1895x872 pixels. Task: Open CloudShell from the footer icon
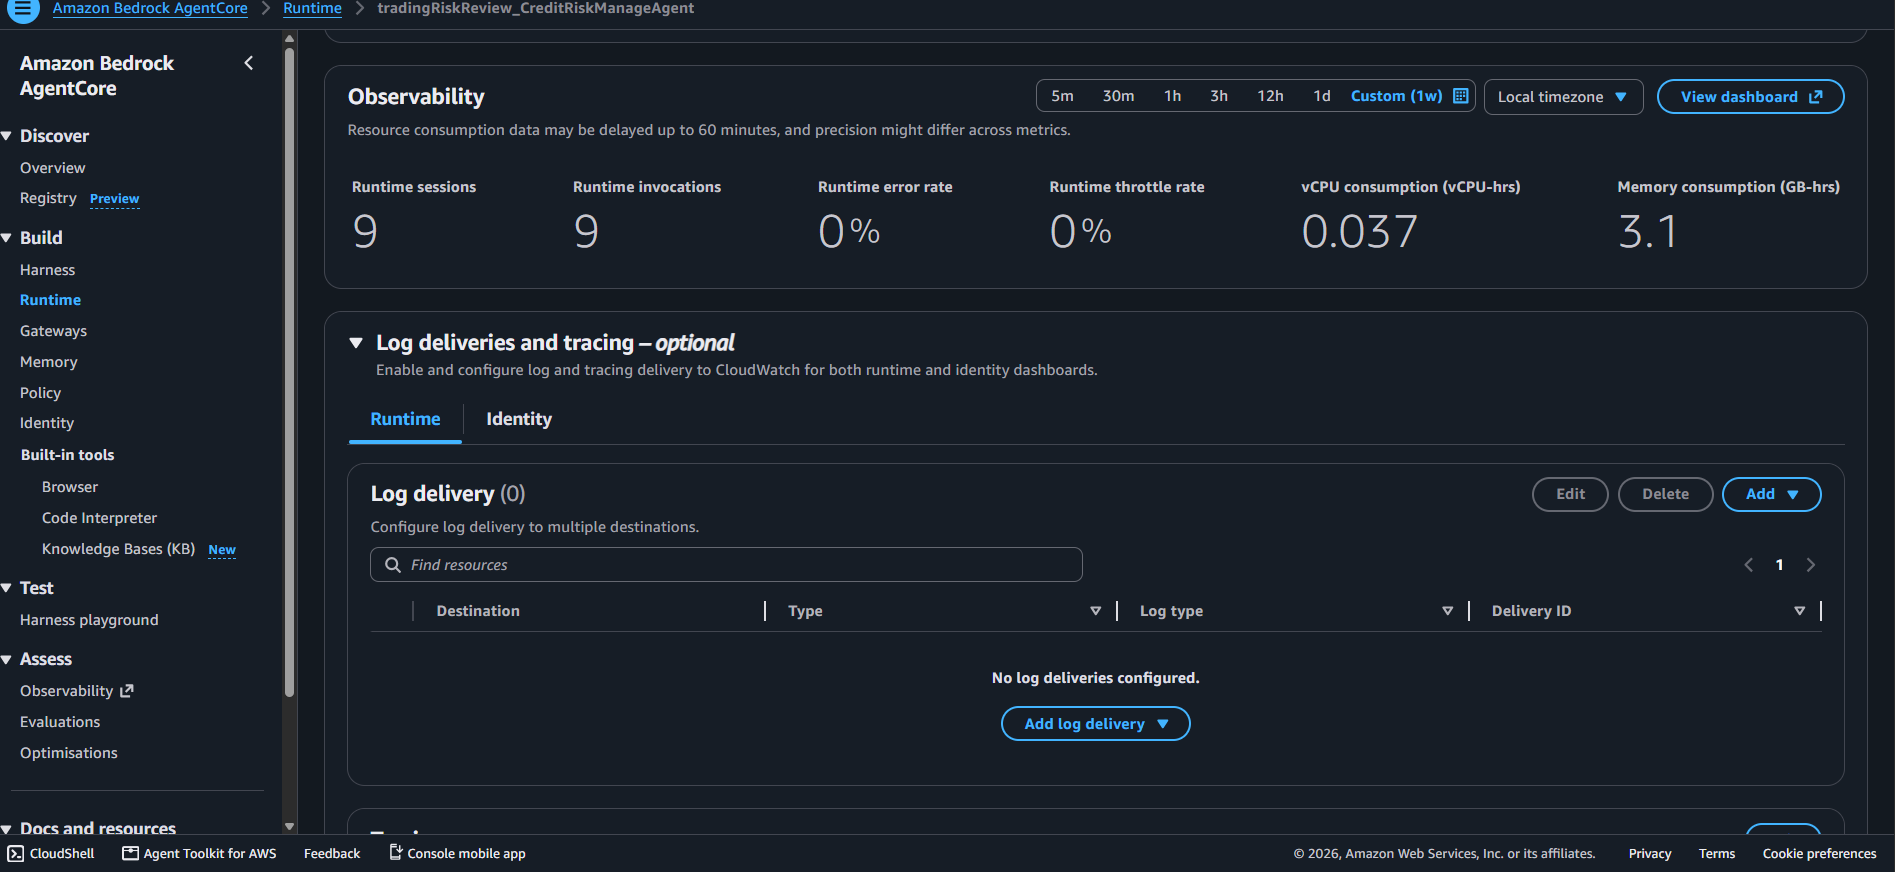pyautogui.click(x=15, y=853)
